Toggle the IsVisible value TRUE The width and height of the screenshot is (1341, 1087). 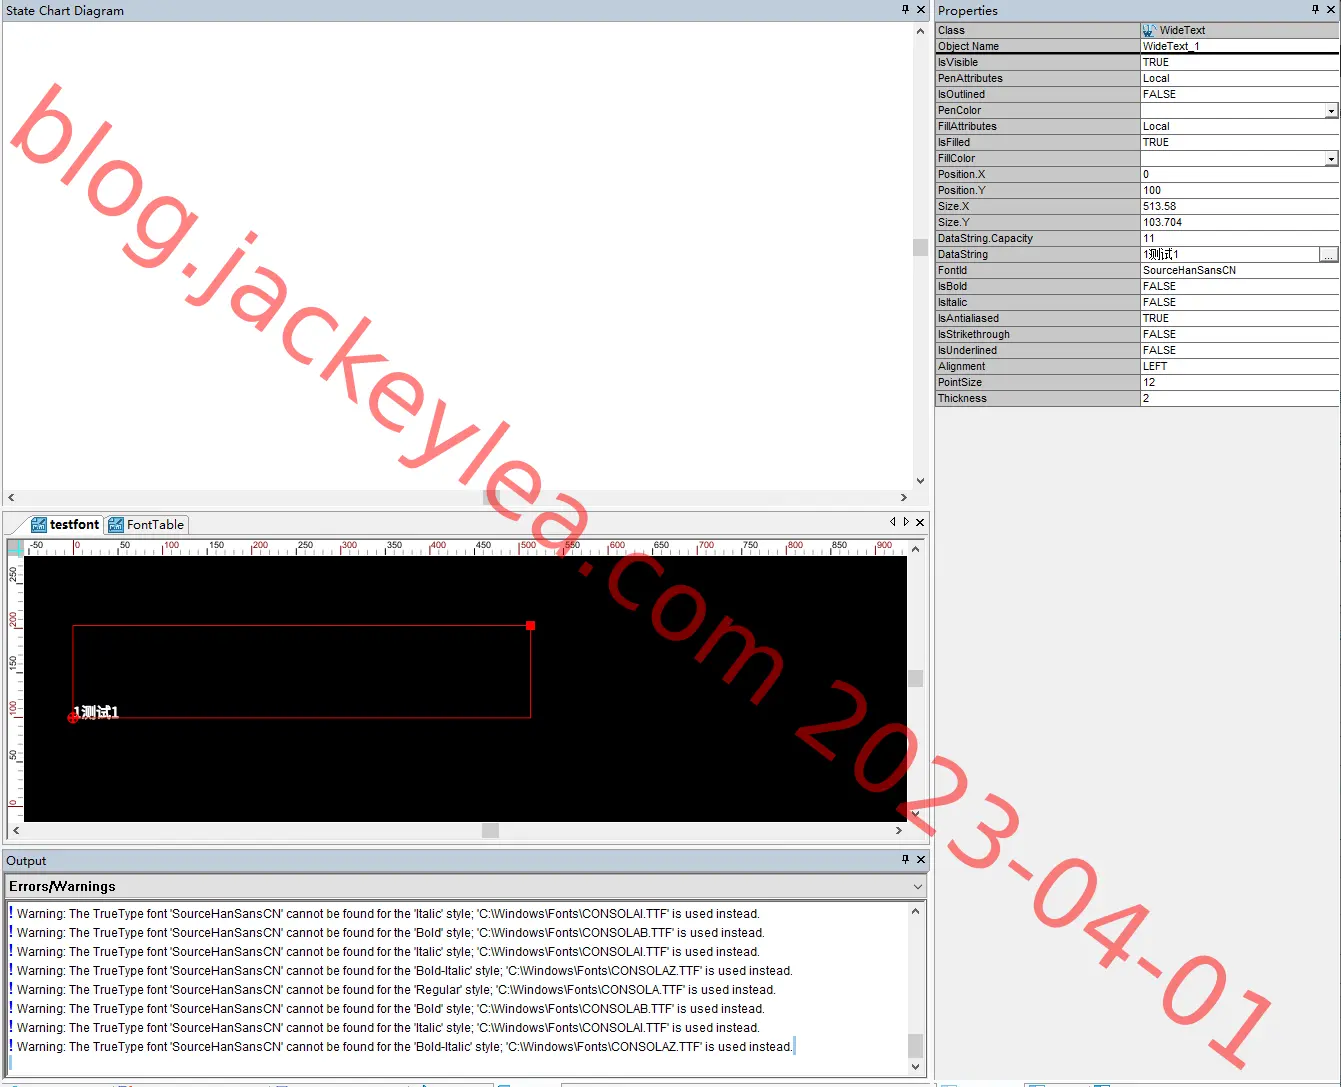tap(1239, 62)
